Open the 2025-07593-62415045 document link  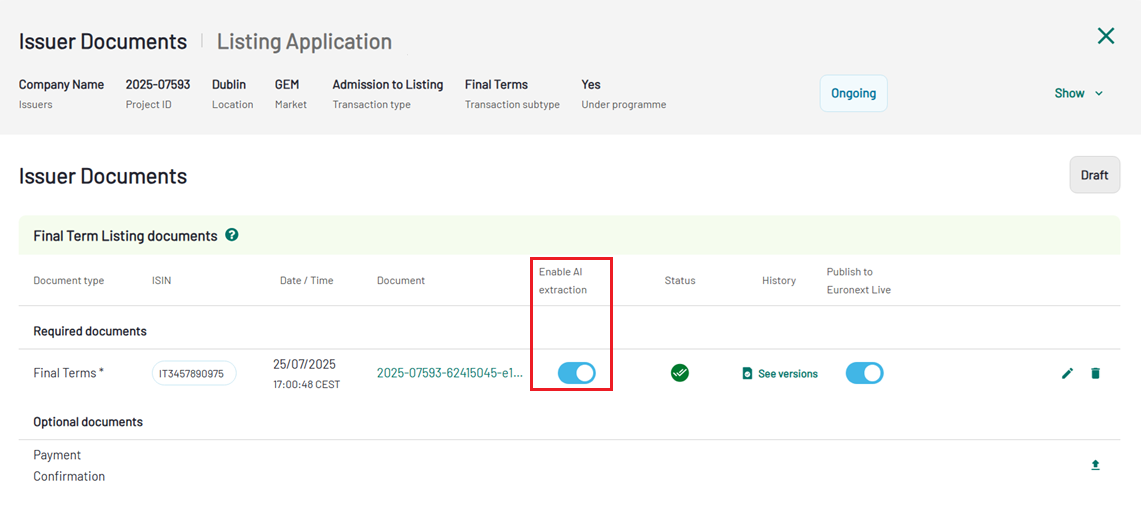pos(450,373)
